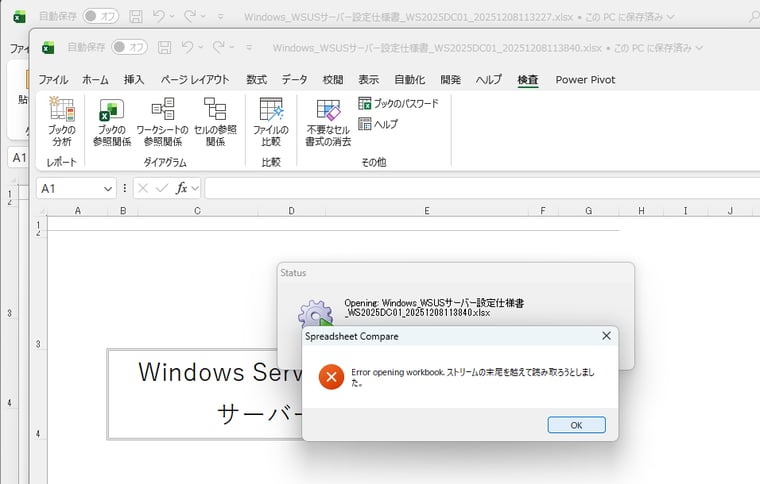The height and width of the screenshot is (484, 760).
Task: Switch to Data (データ) tab
Action: coord(295,79)
